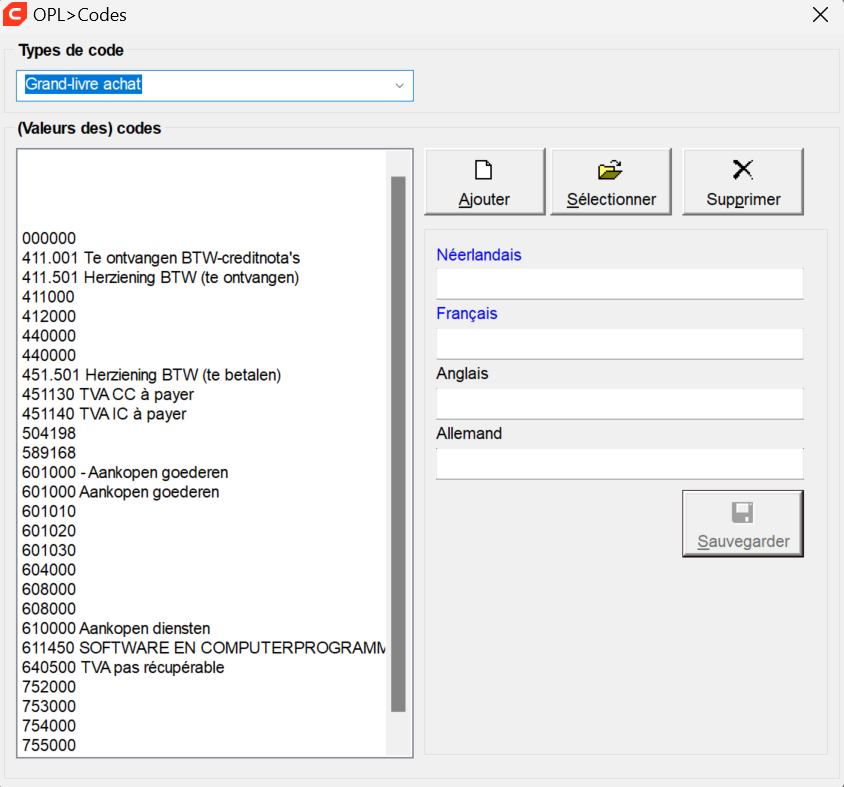Screen dimensions: 844x787
Task: Click the Allemand input field
Action: (620, 463)
